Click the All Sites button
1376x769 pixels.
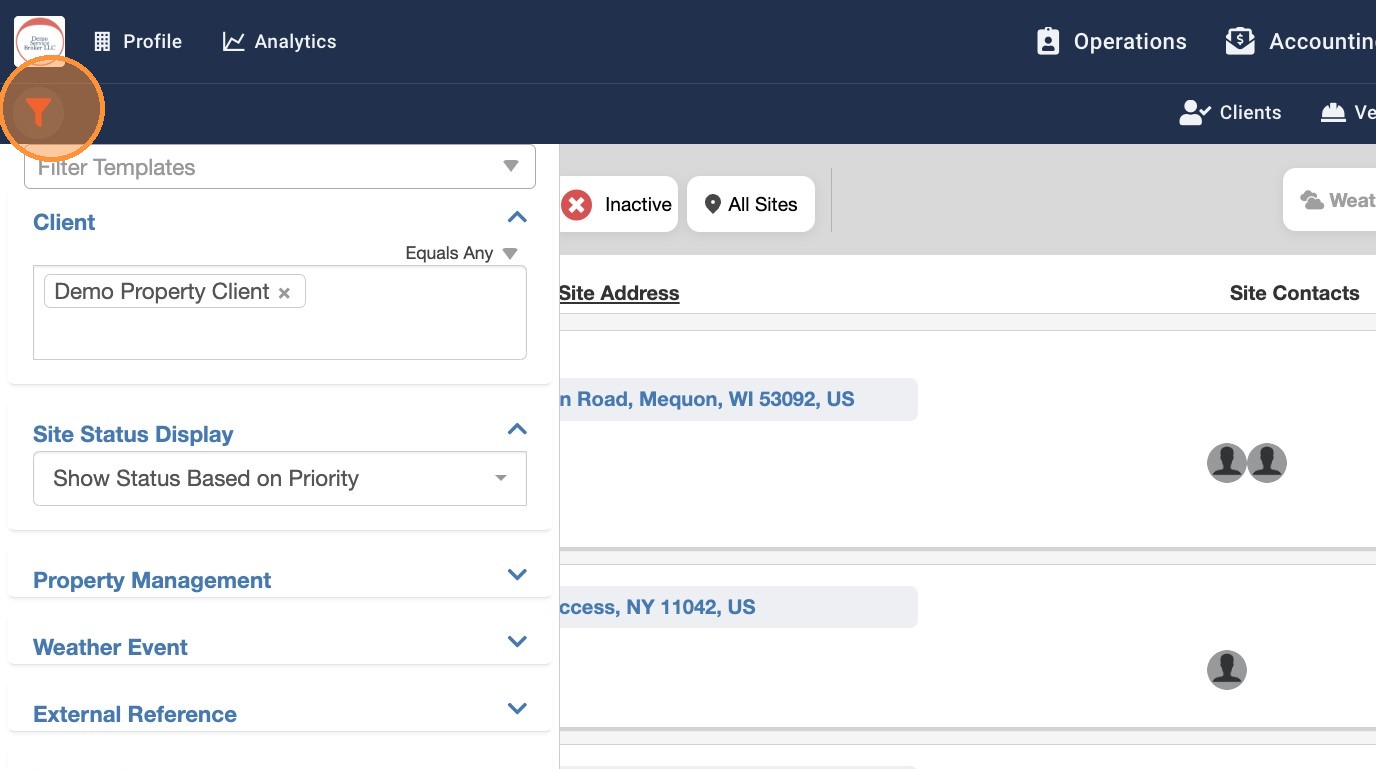(x=751, y=204)
